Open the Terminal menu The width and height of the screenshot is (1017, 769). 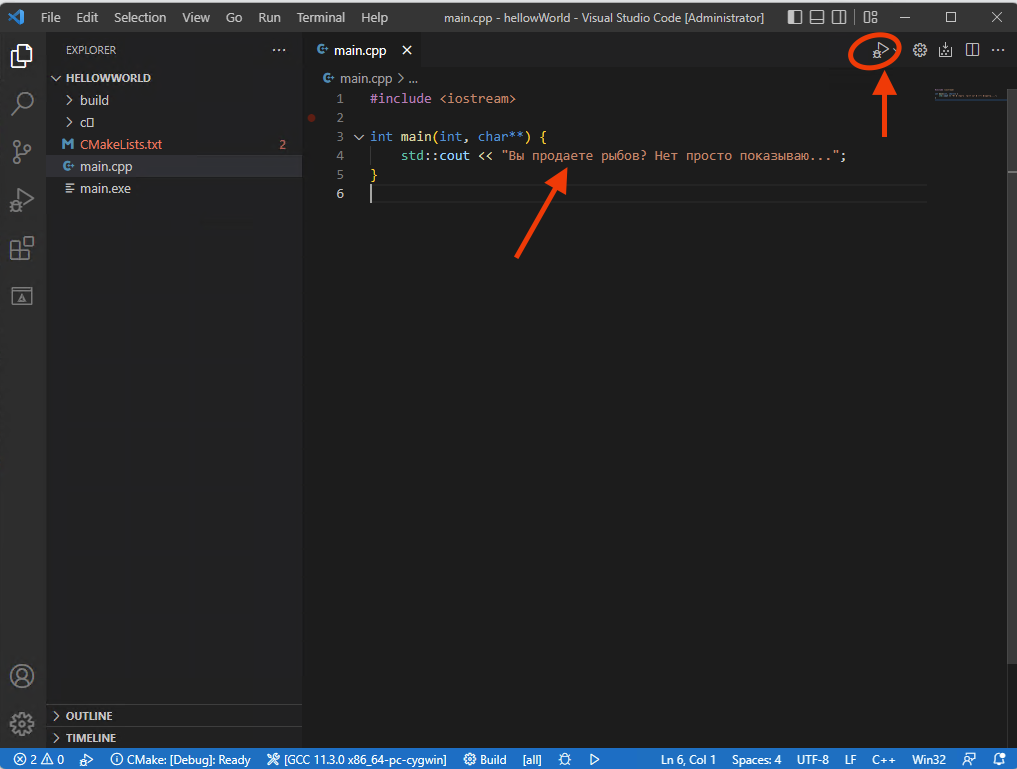[320, 17]
